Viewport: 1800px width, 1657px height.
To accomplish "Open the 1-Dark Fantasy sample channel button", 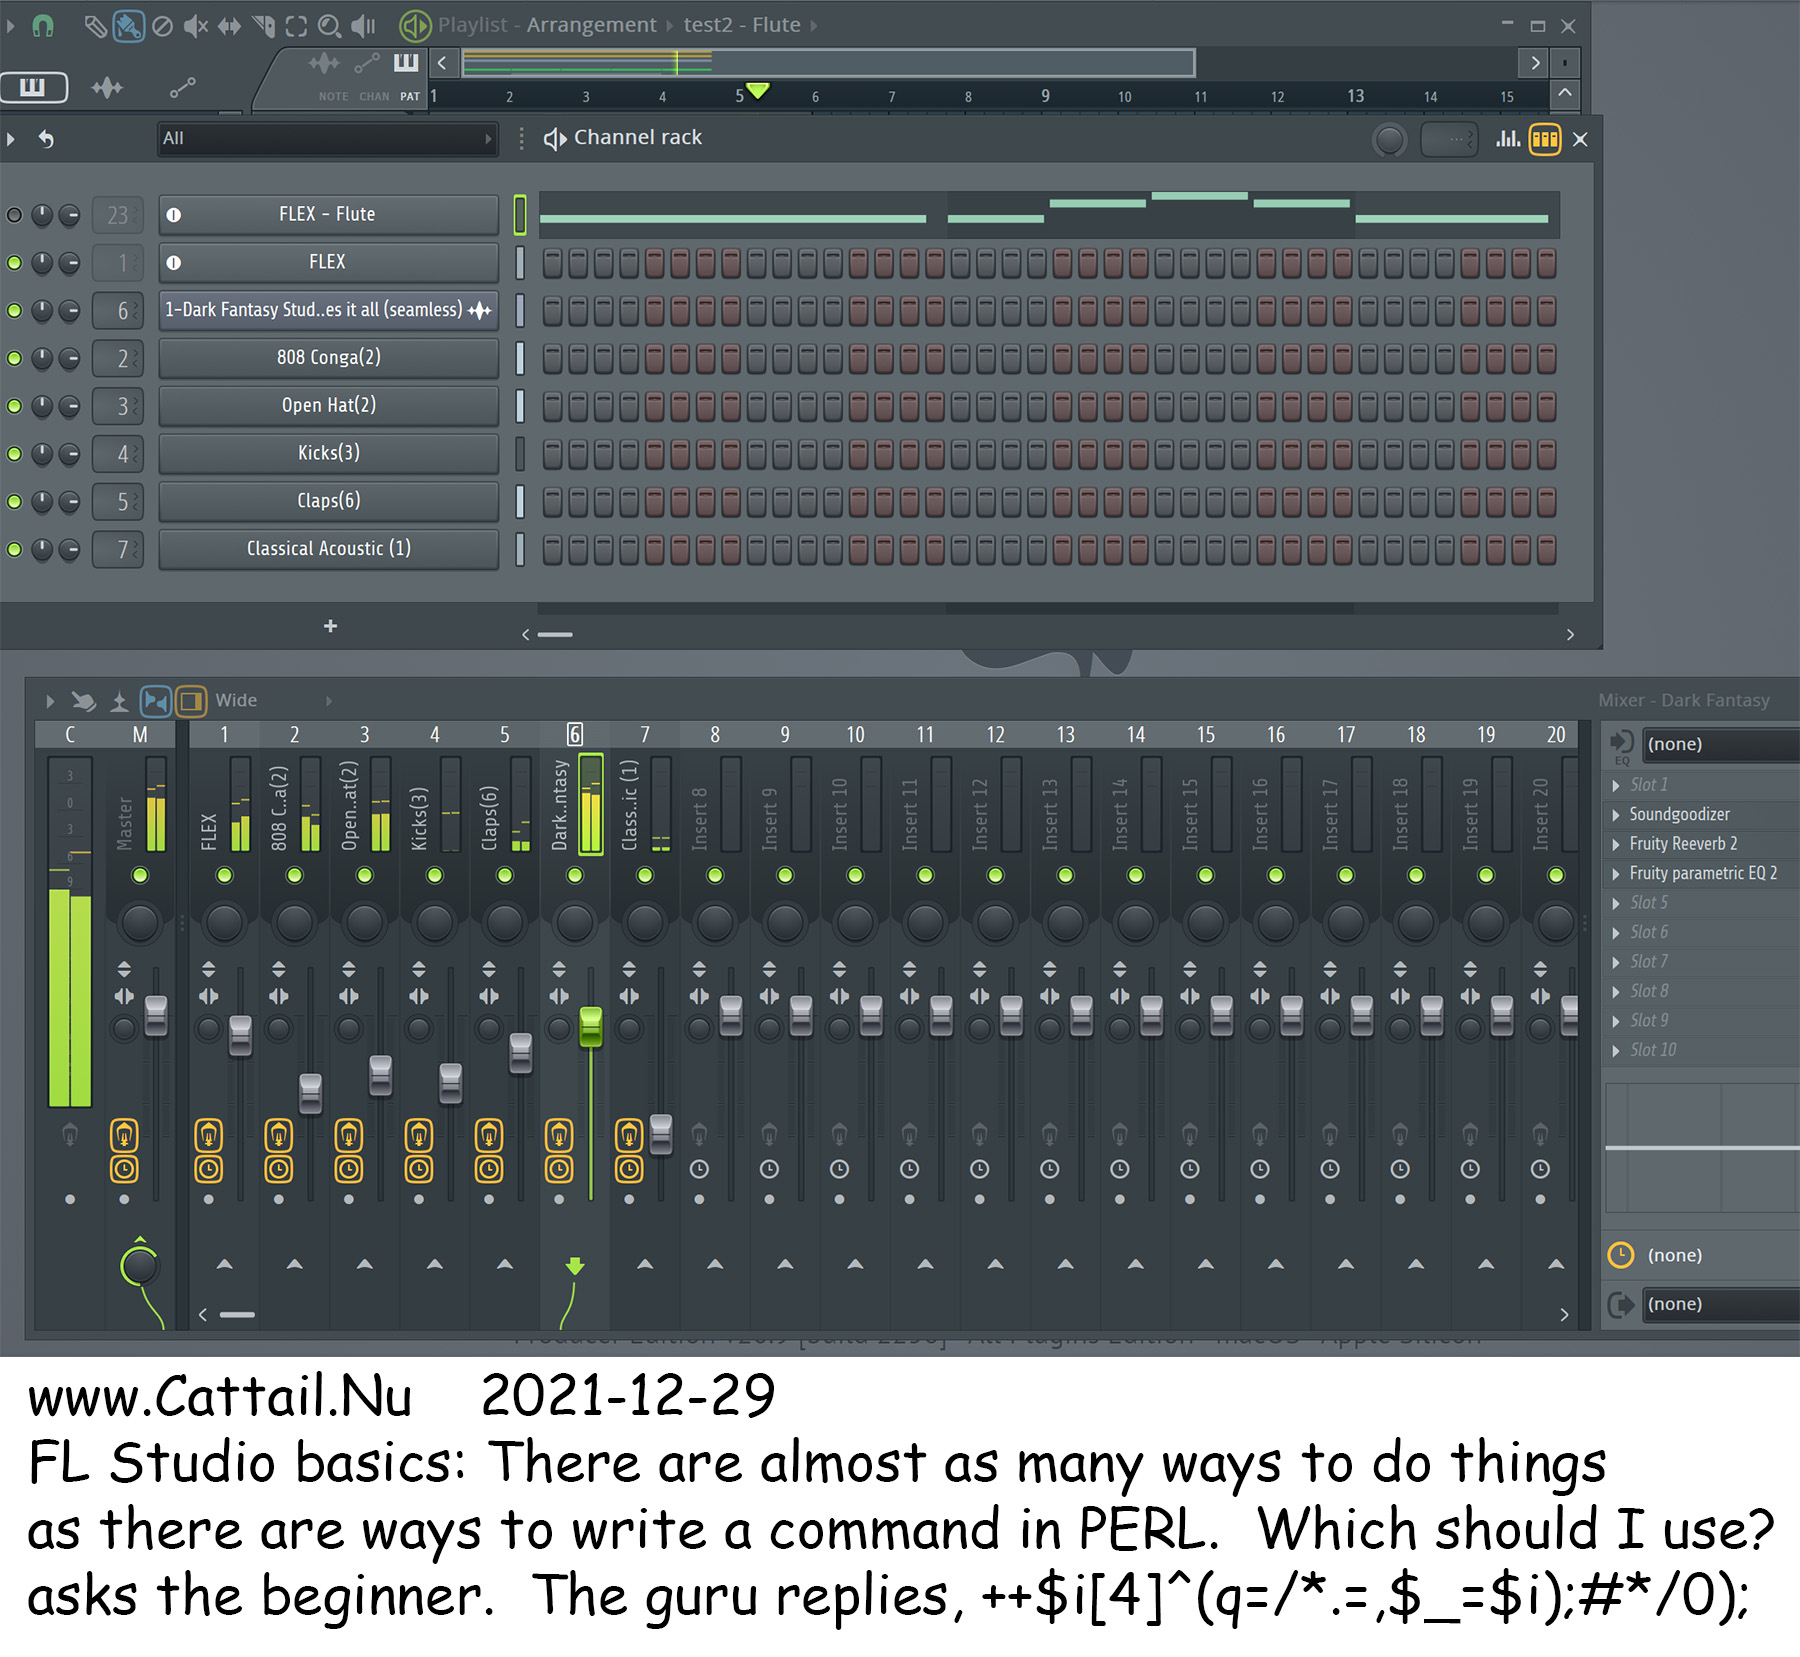I will click(328, 310).
